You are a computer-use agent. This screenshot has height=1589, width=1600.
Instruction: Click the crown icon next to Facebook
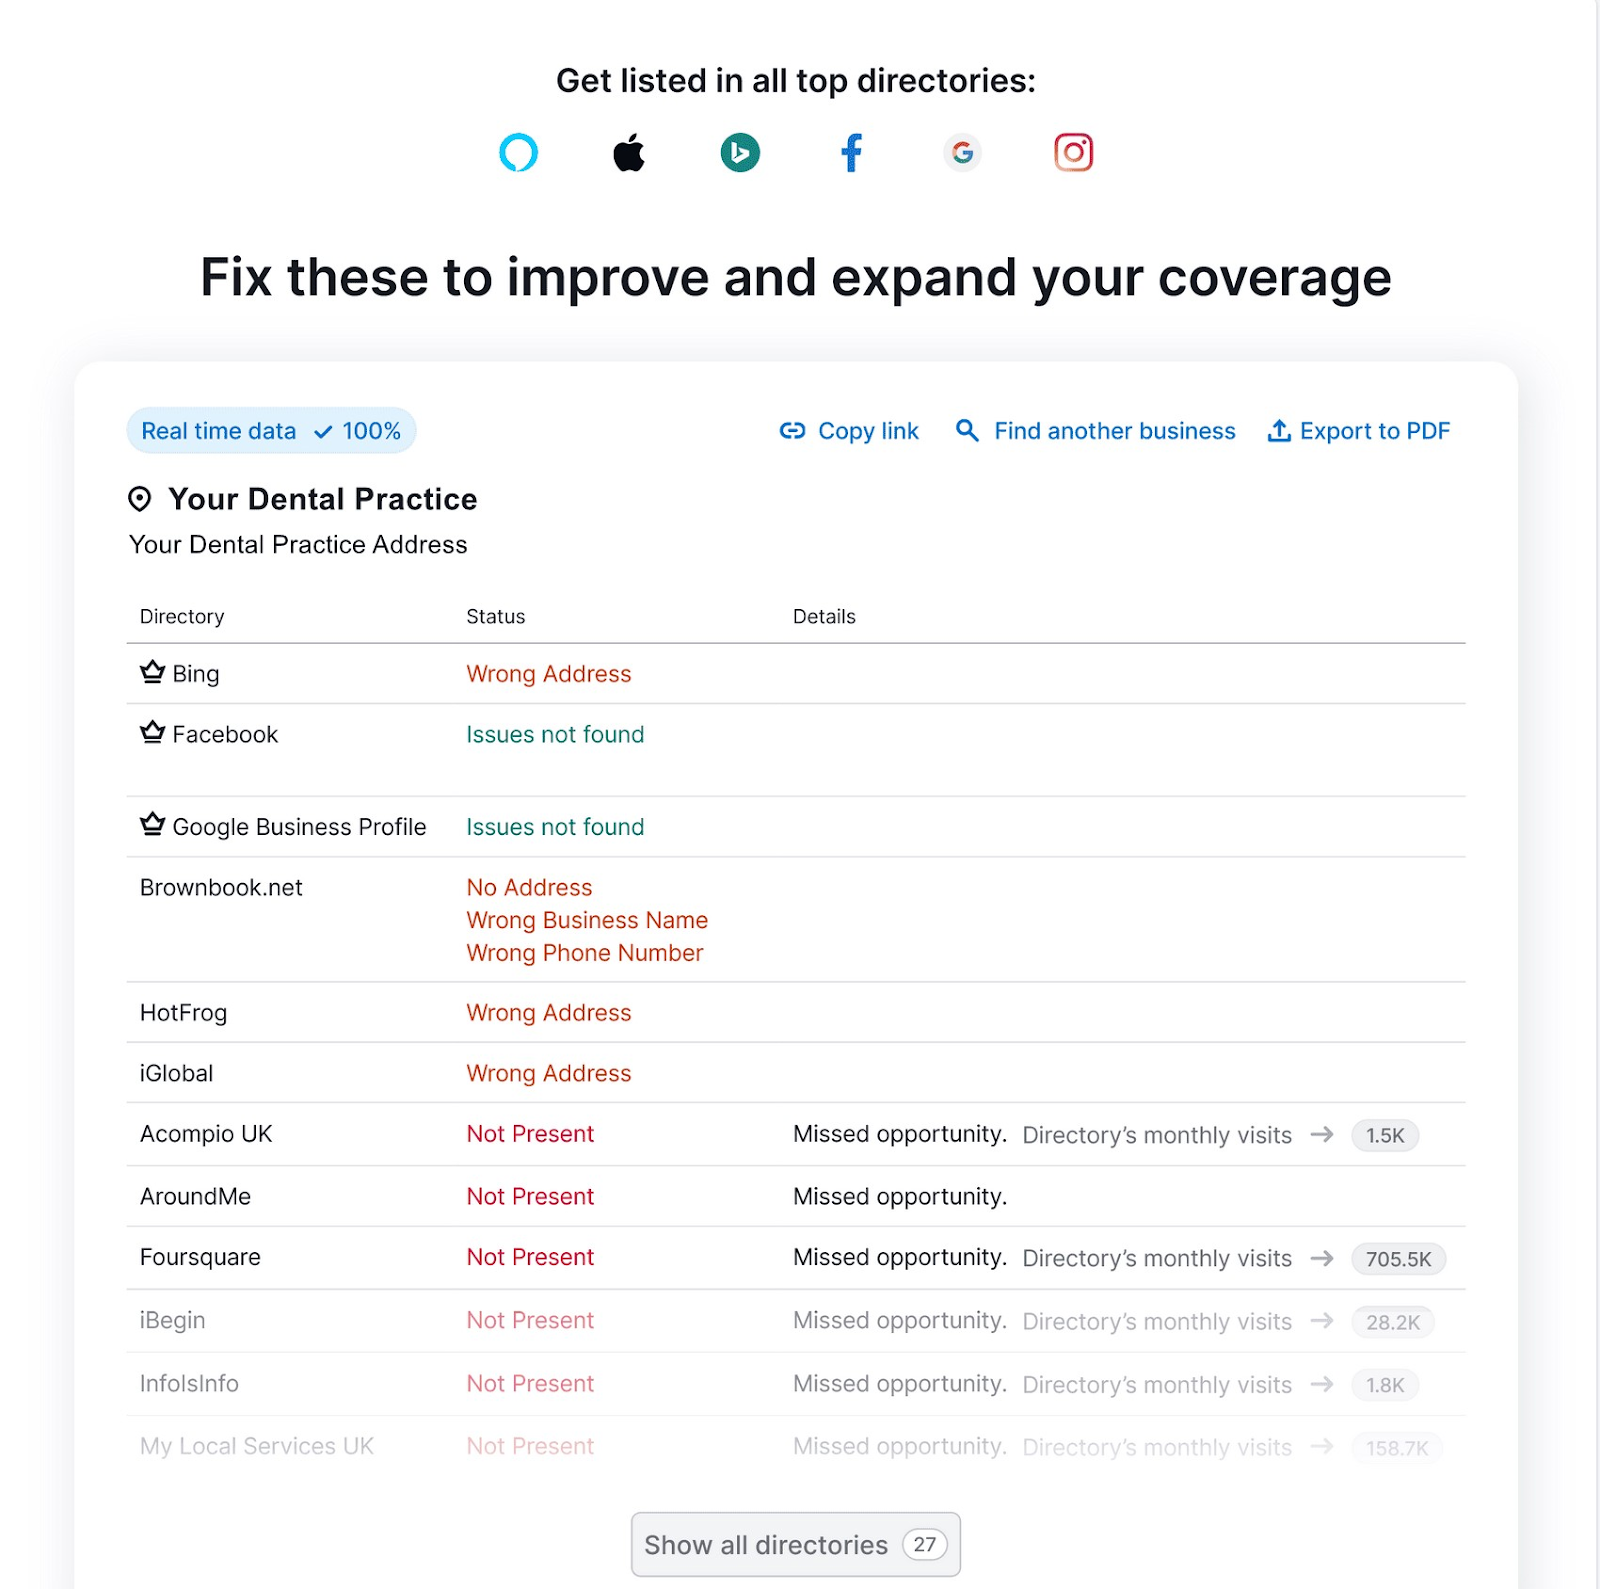tap(151, 732)
